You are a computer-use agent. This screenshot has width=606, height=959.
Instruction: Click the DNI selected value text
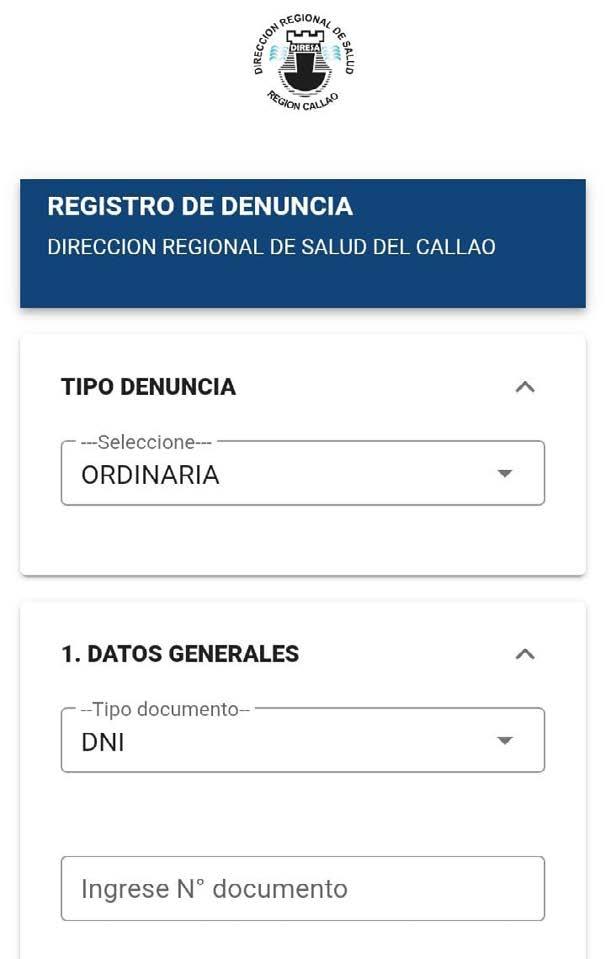[x=103, y=742]
